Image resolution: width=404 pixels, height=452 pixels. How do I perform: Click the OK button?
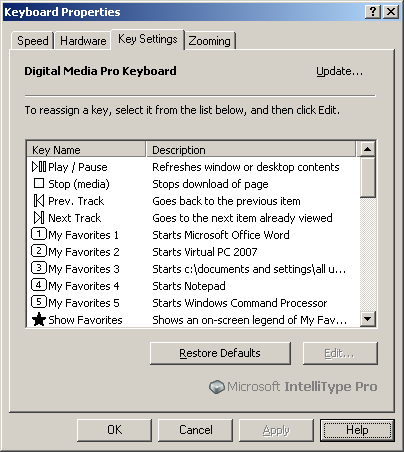click(x=114, y=430)
